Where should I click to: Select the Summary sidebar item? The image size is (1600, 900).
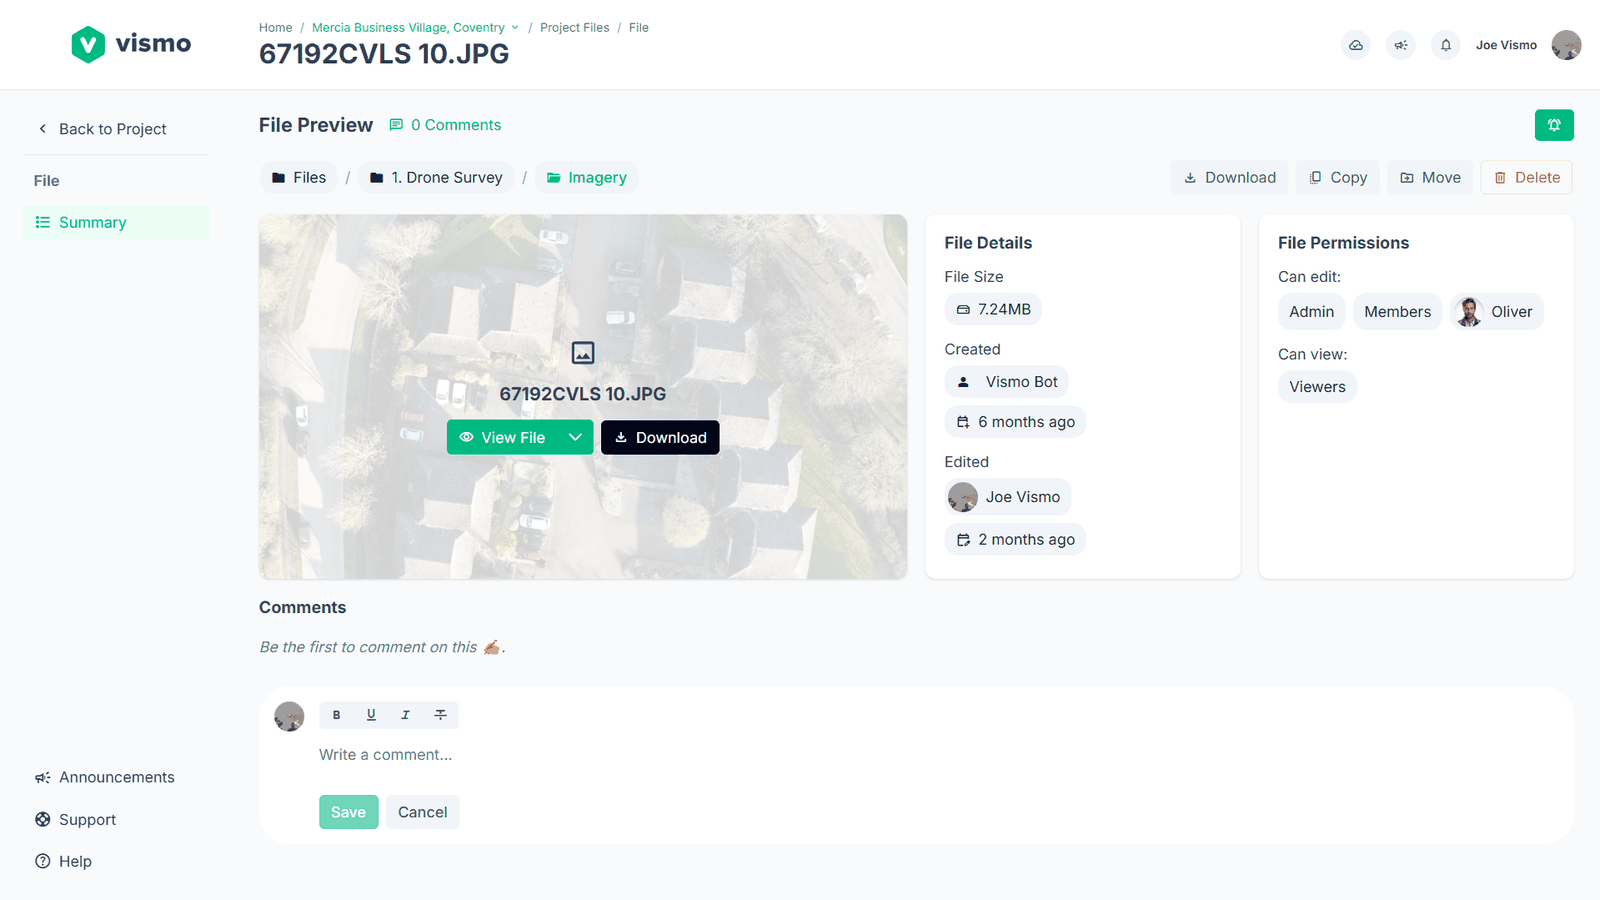[116, 222]
